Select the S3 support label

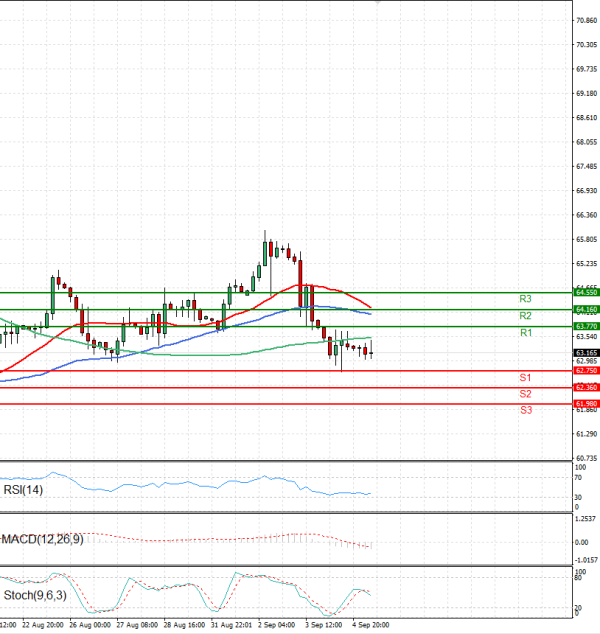524,410
